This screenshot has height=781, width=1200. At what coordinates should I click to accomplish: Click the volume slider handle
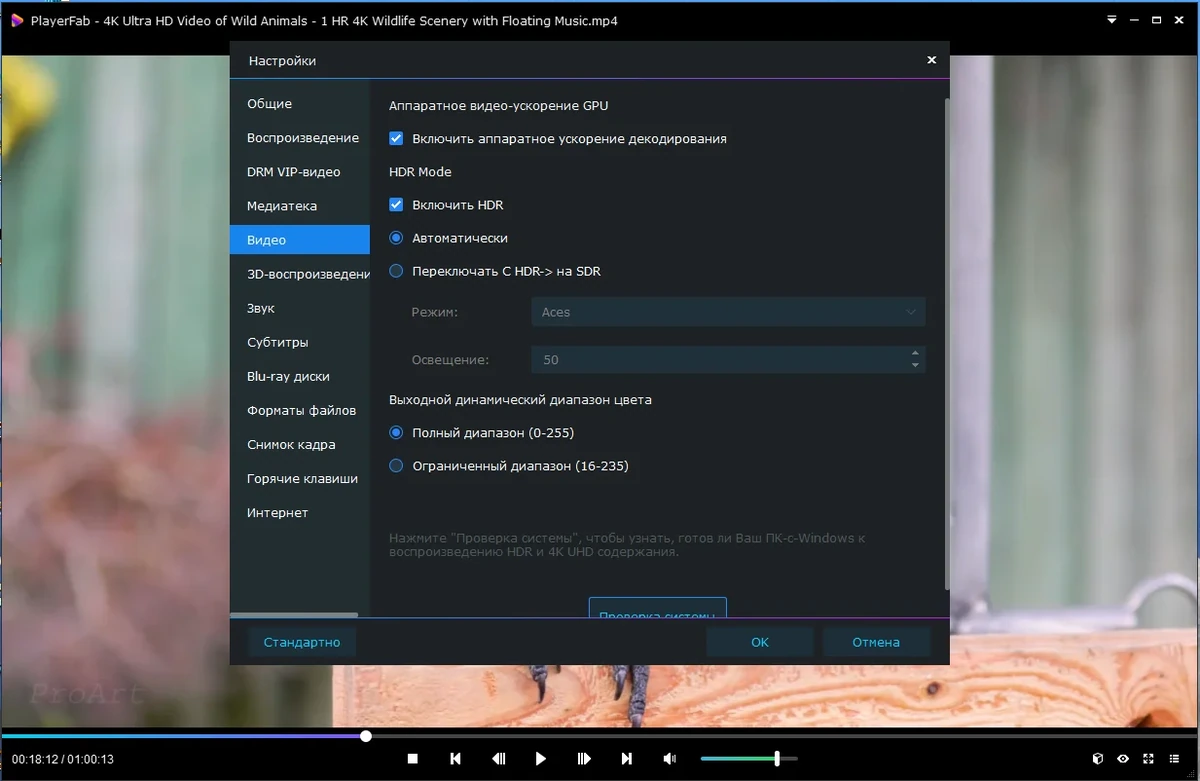(x=777, y=759)
